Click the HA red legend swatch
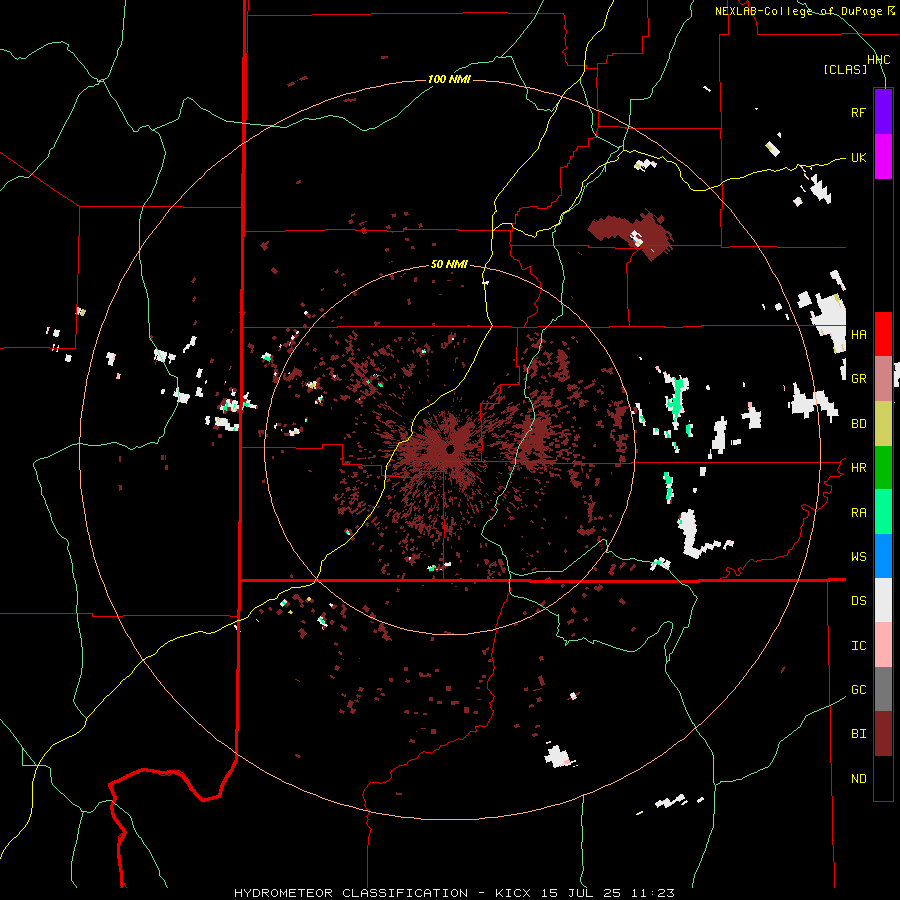The image size is (900, 900). click(x=883, y=334)
